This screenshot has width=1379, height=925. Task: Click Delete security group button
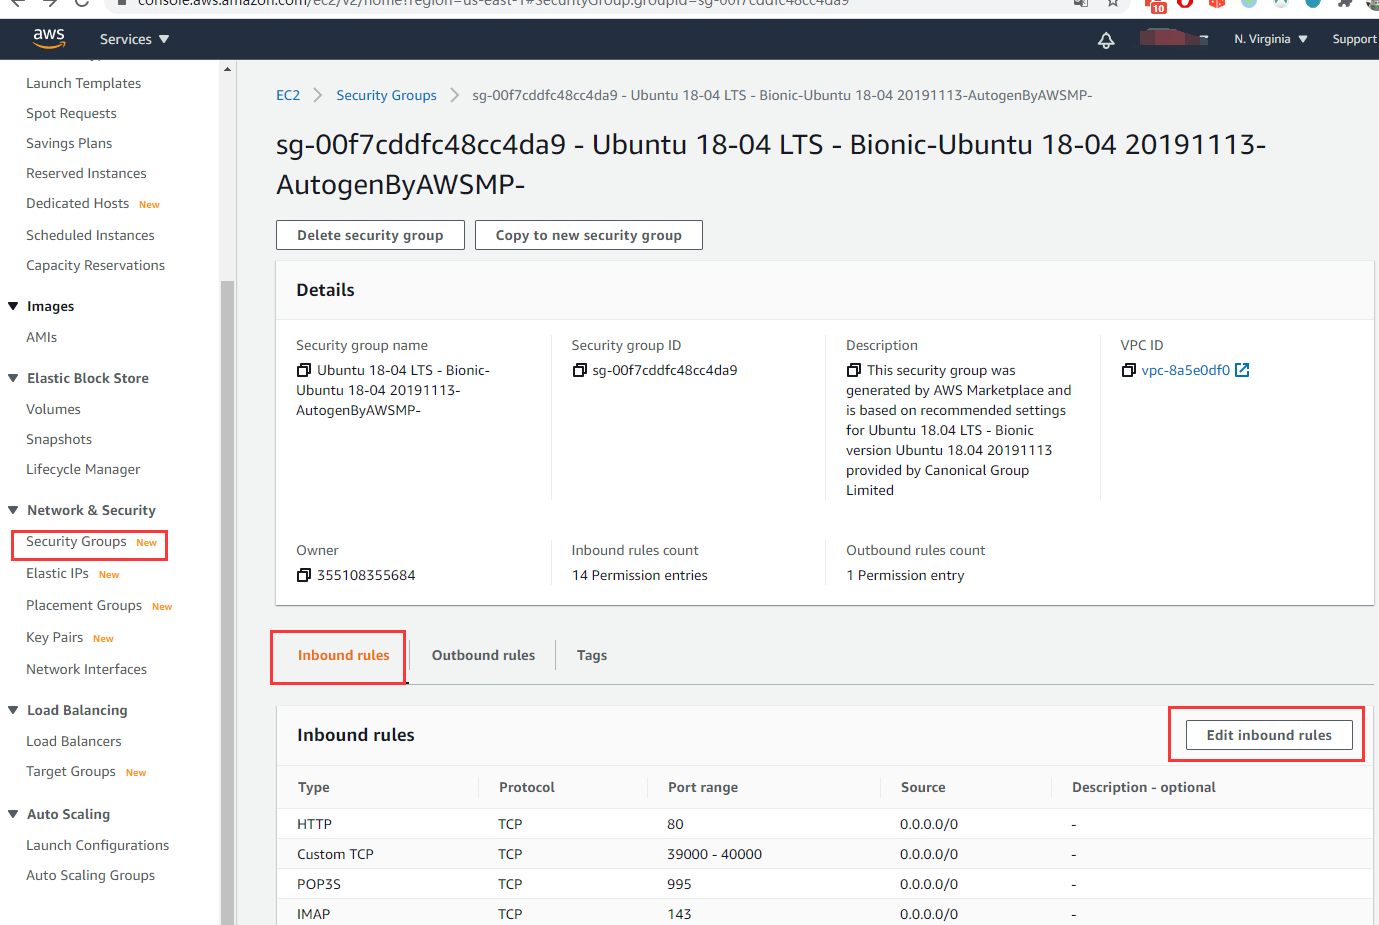coord(370,235)
